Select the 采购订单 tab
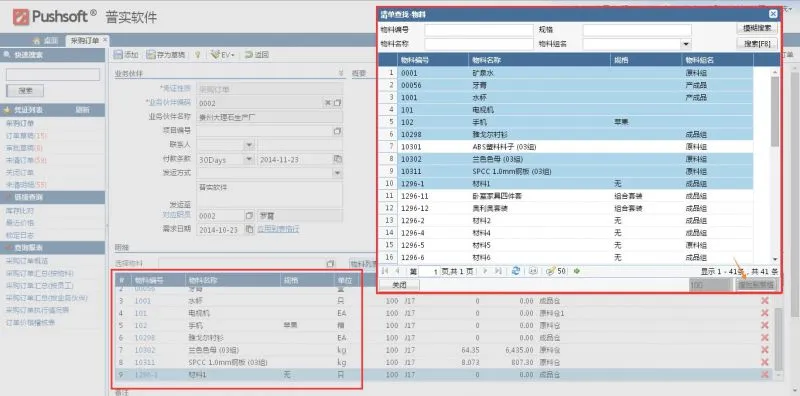Viewport: 800px width, 396px height. coord(84,40)
